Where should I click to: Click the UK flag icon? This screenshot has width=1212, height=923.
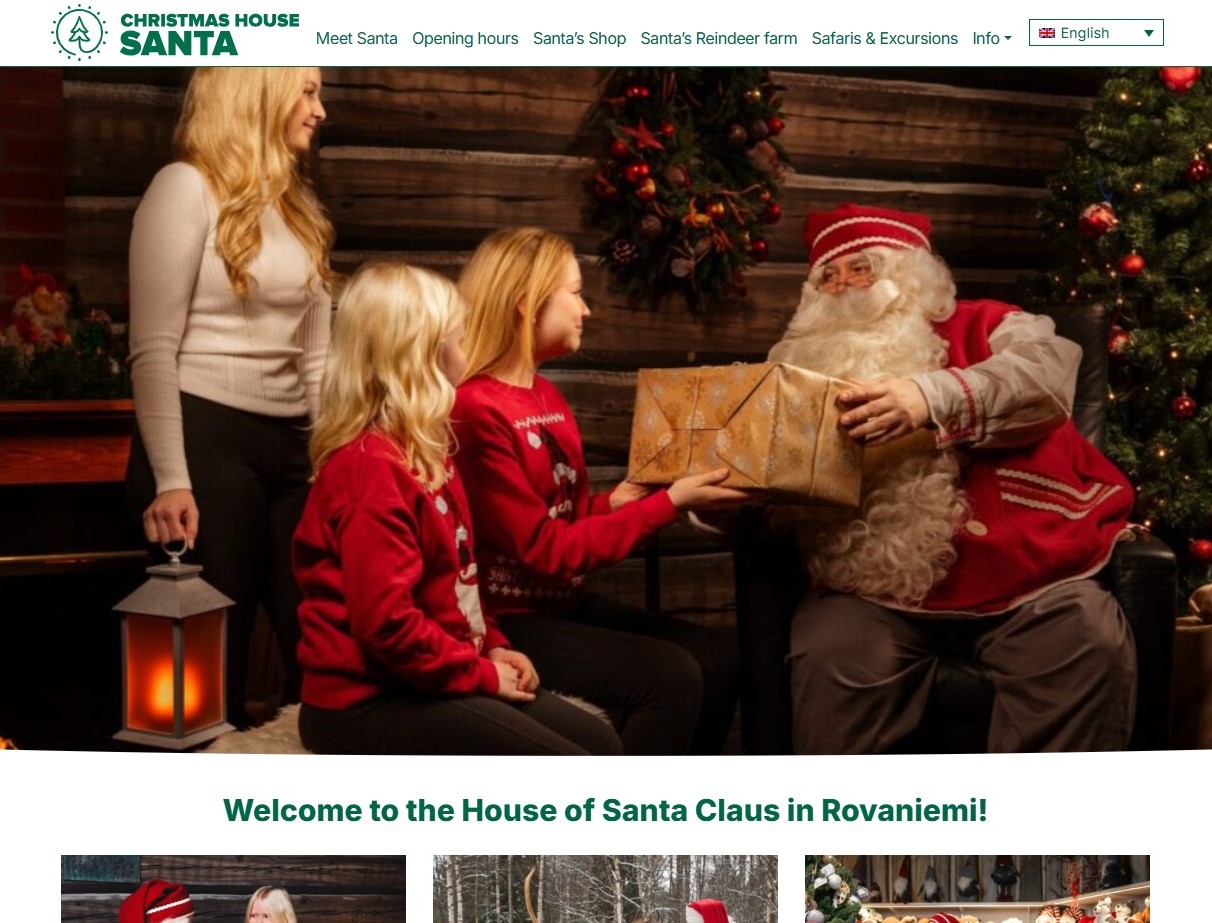[1046, 33]
